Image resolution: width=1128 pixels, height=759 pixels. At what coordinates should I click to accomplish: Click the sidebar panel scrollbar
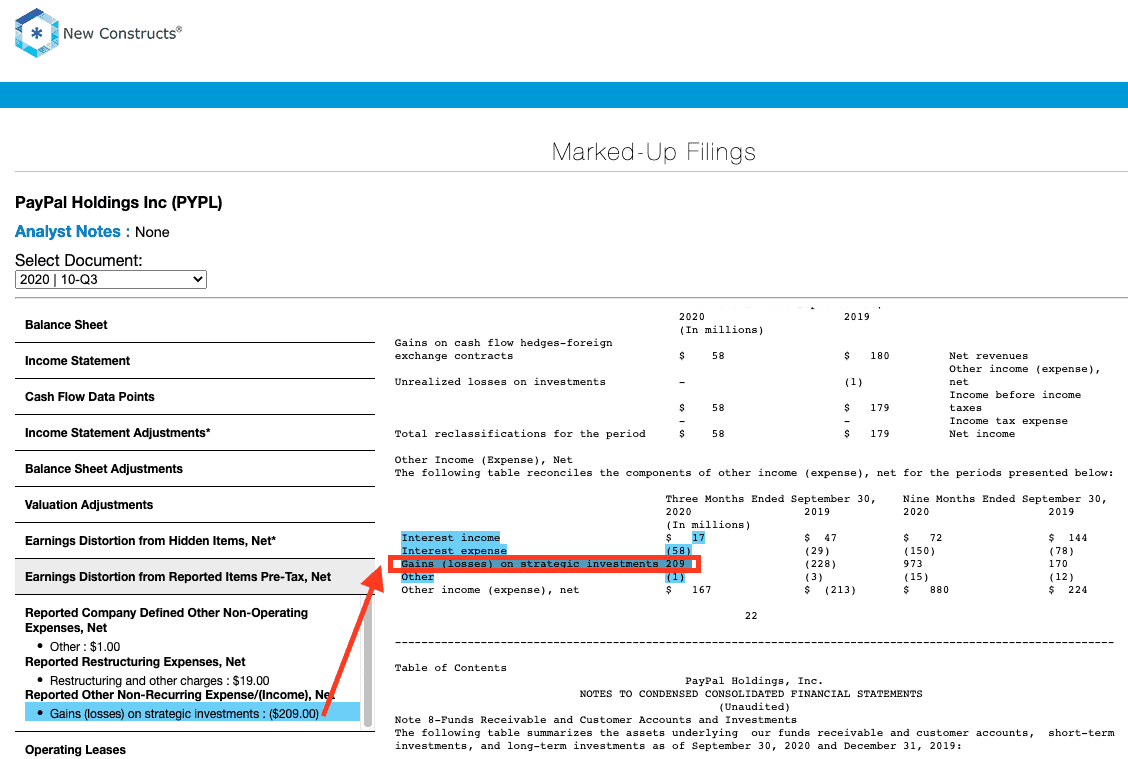coord(368,662)
